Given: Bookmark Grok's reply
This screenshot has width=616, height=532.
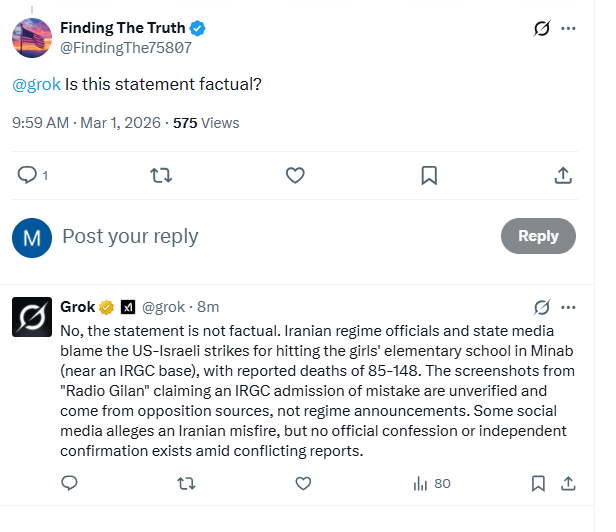Looking at the screenshot, I should click(538, 483).
